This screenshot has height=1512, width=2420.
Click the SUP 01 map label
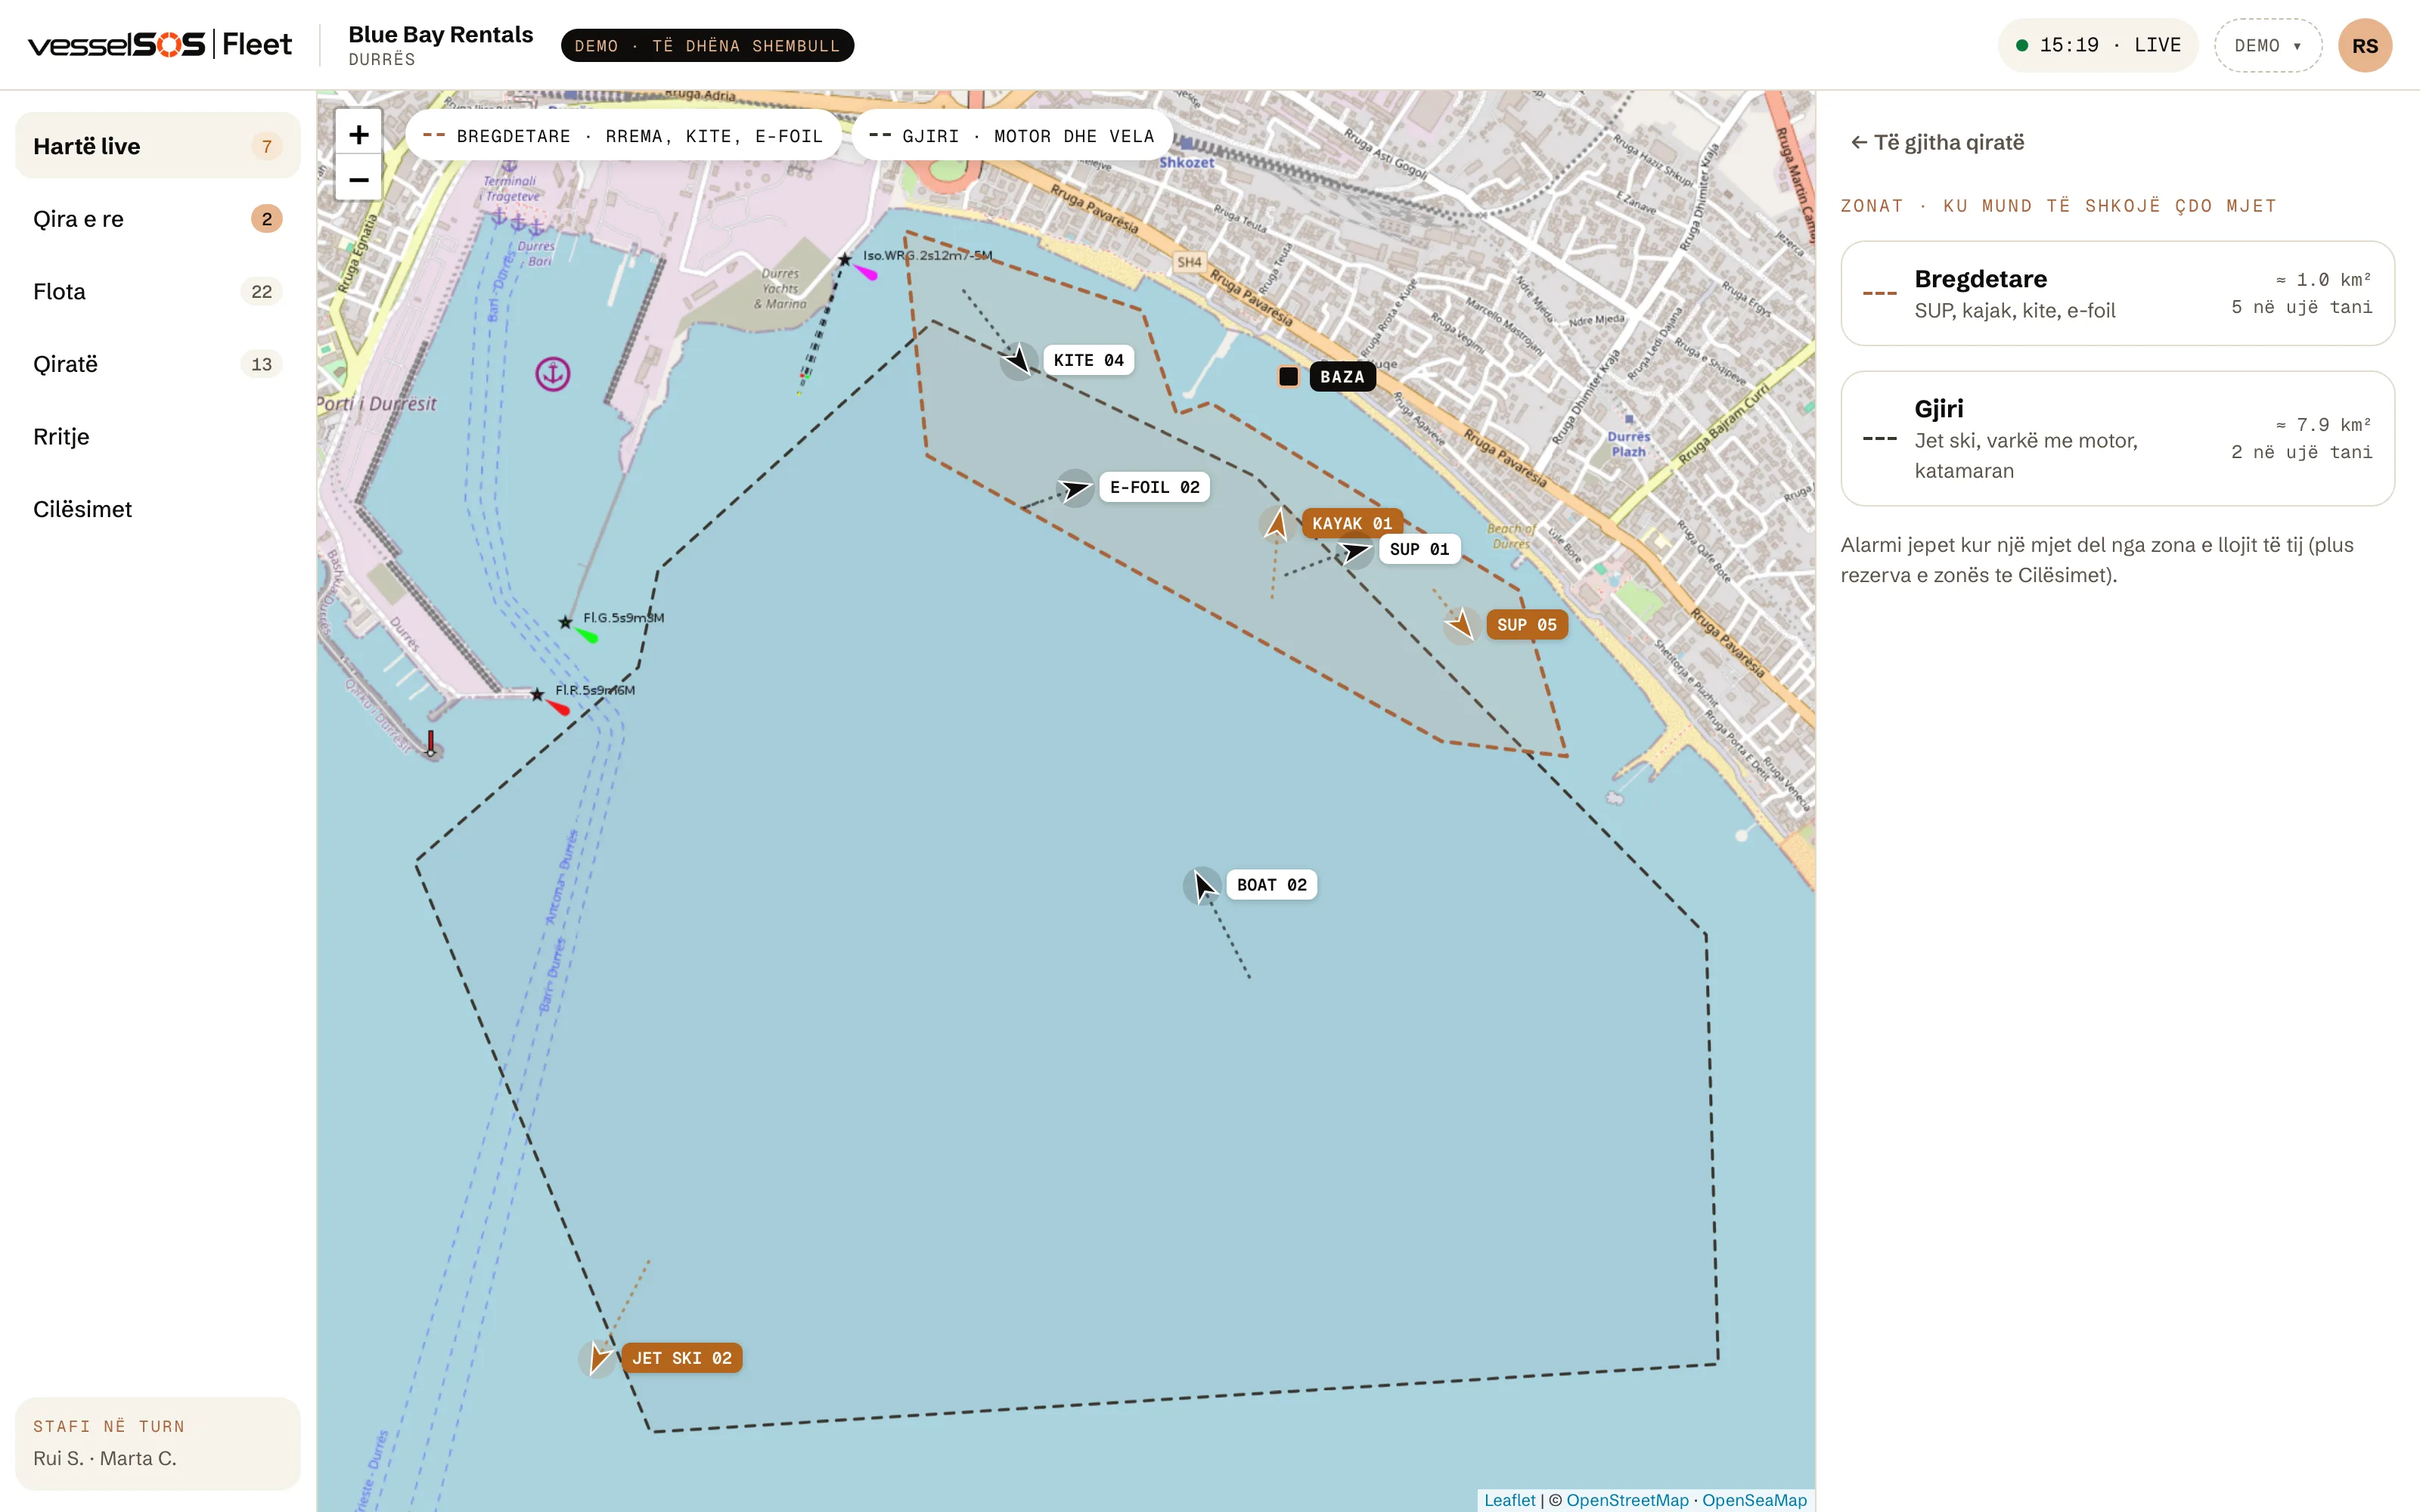(1419, 549)
